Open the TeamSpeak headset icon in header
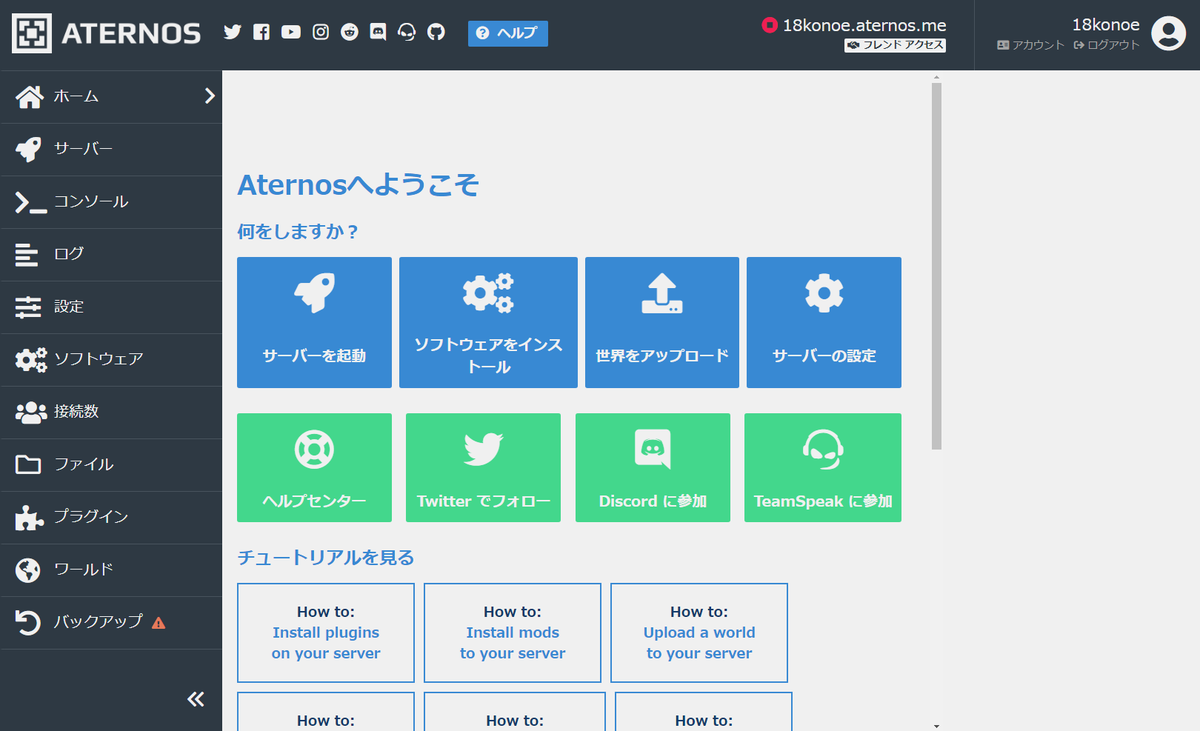The width and height of the screenshot is (1200, 731). point(407,32)
